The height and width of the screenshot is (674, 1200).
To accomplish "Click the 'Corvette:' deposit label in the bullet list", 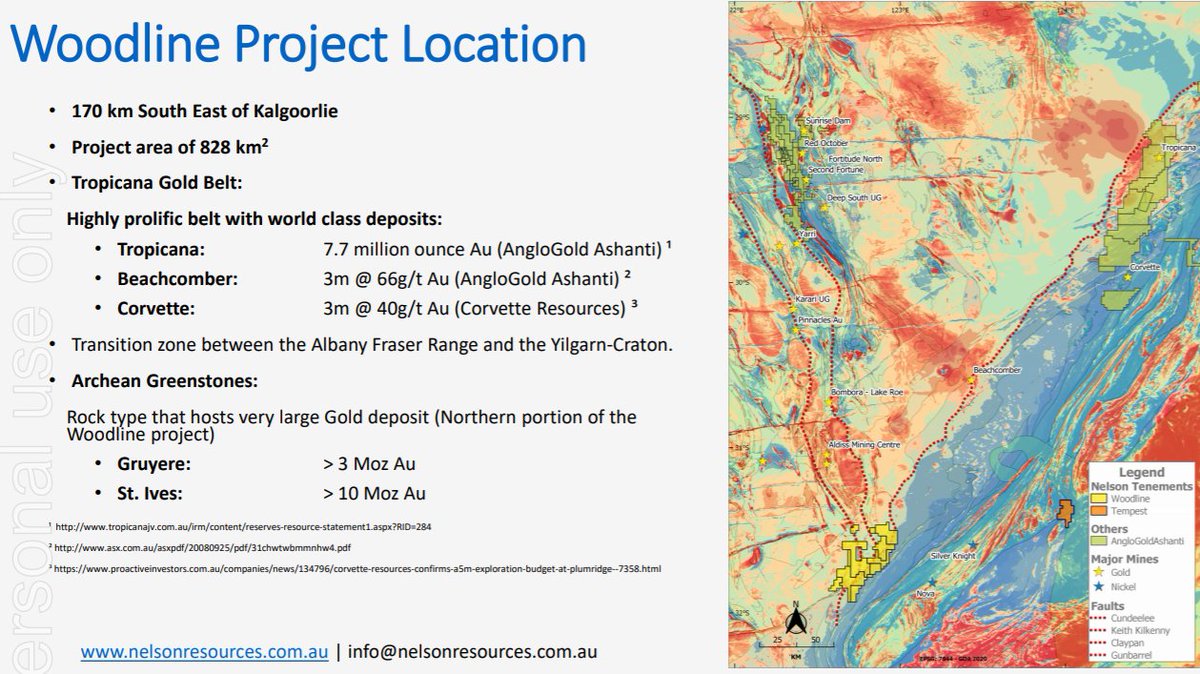I will [155, 308].
